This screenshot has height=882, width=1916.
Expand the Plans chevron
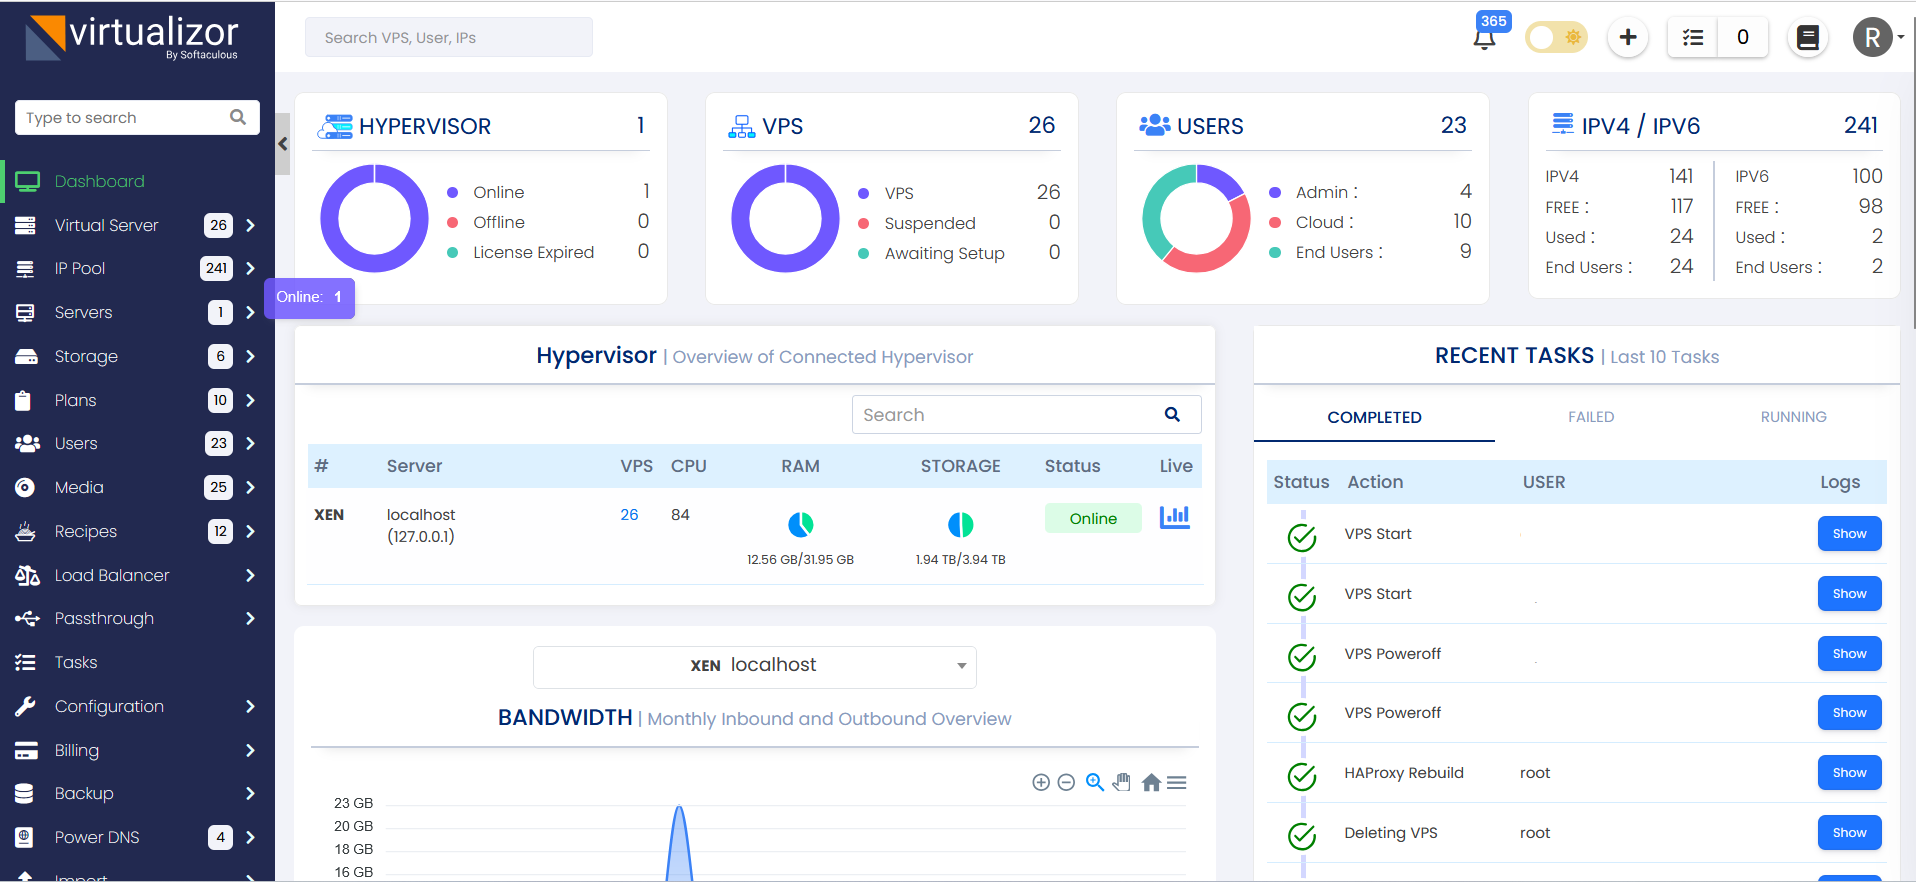(x=250, y=400)
